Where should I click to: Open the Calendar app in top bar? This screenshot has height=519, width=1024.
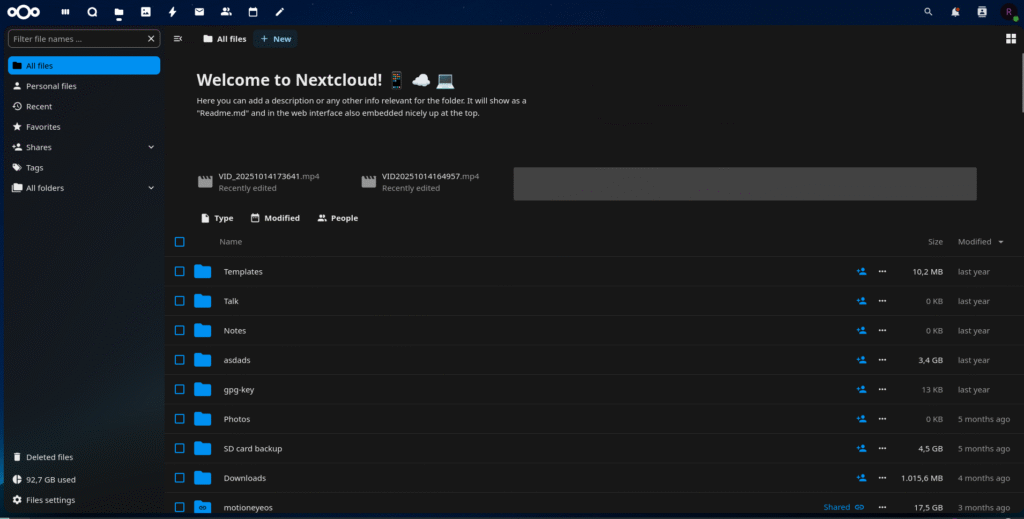(253, 12)
